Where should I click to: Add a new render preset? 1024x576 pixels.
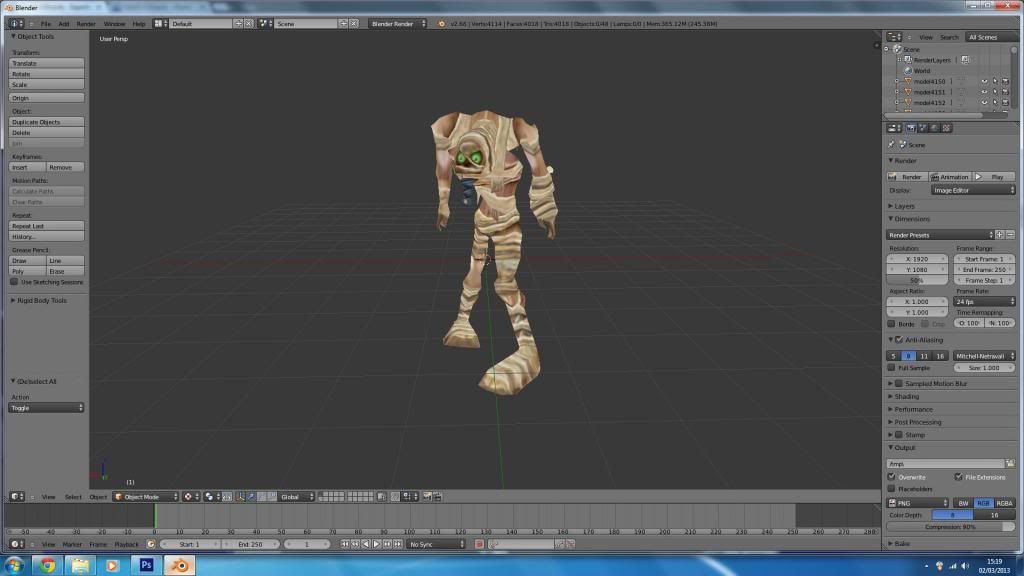click(1000, 235)
